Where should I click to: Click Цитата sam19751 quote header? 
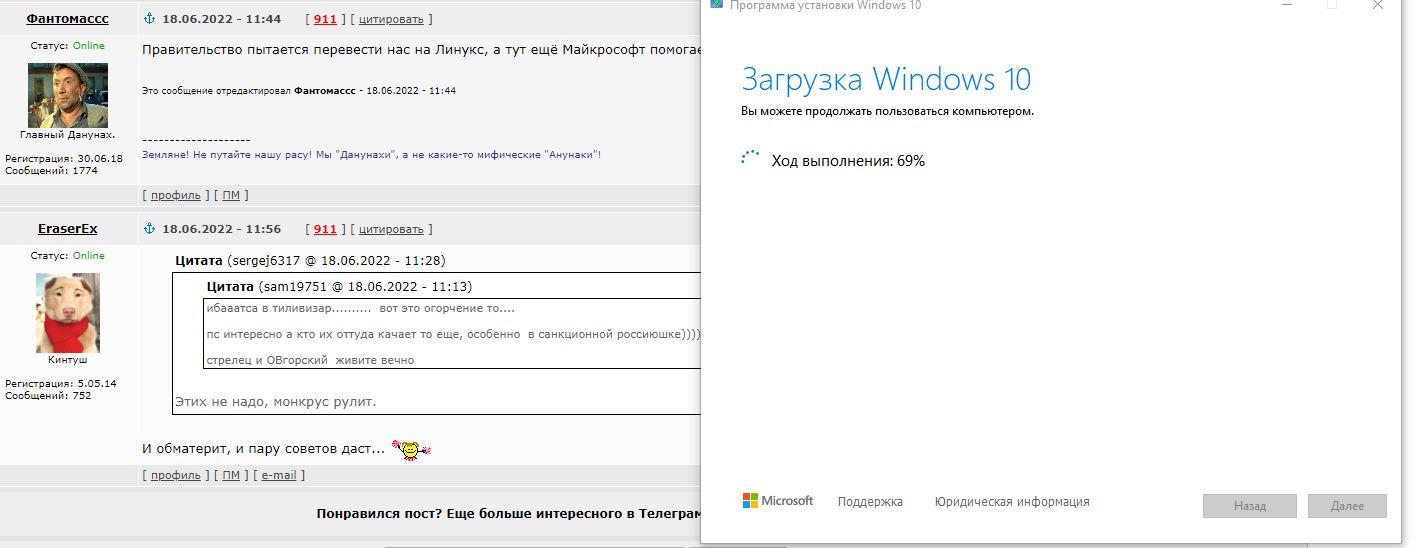(x=339, y=287)
